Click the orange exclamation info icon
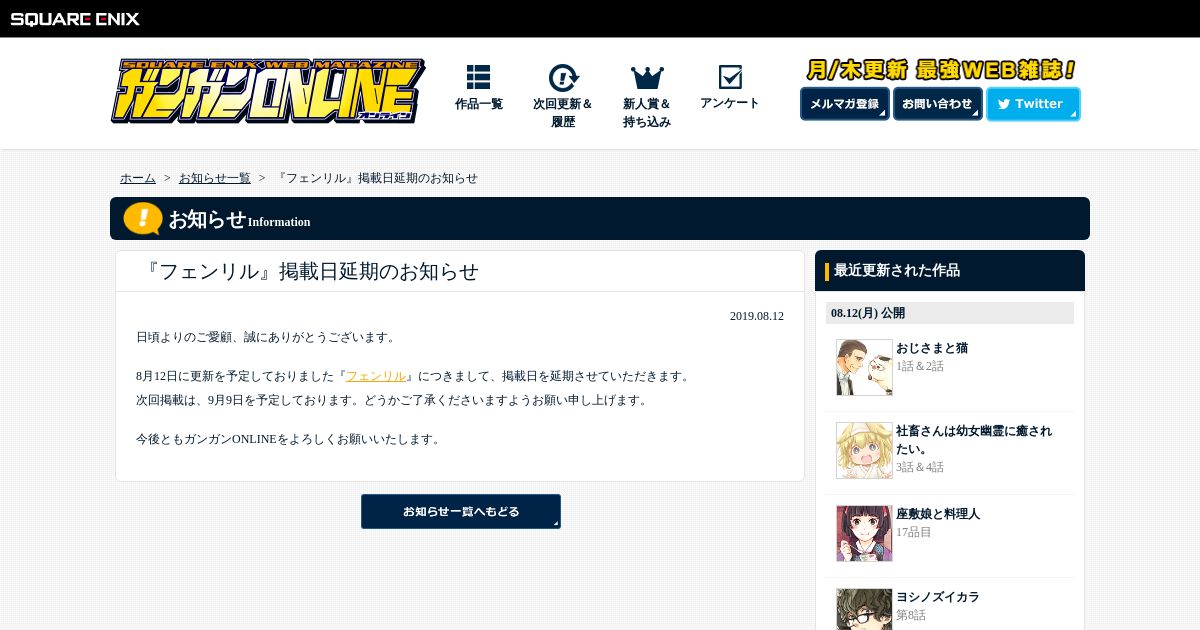Viewport: 1200px width, 630px height. point(143,219)
